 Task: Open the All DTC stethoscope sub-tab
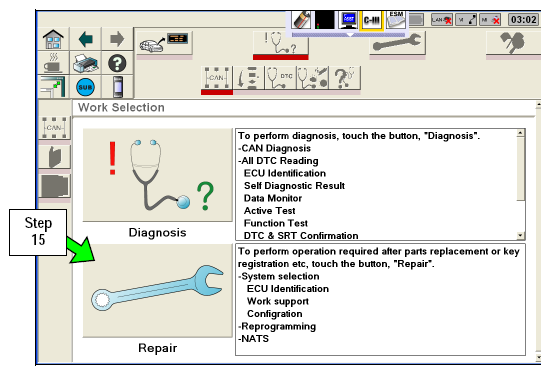[x=280, y=78]
